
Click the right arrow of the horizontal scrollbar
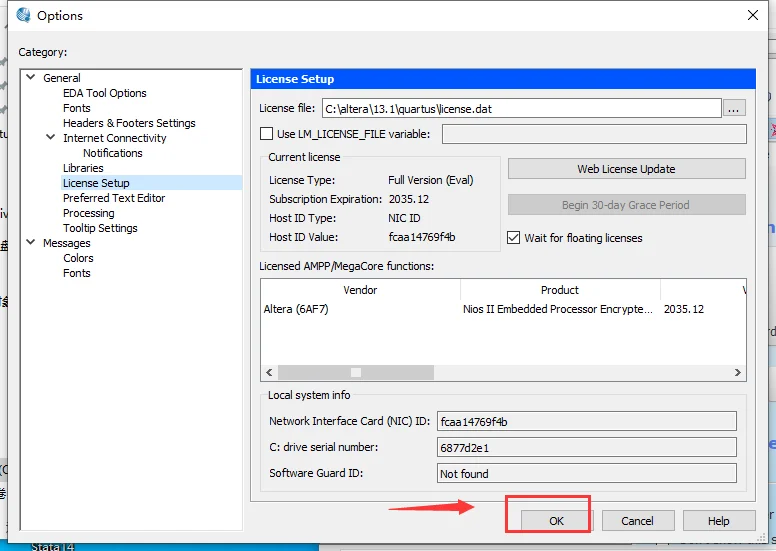737,372
